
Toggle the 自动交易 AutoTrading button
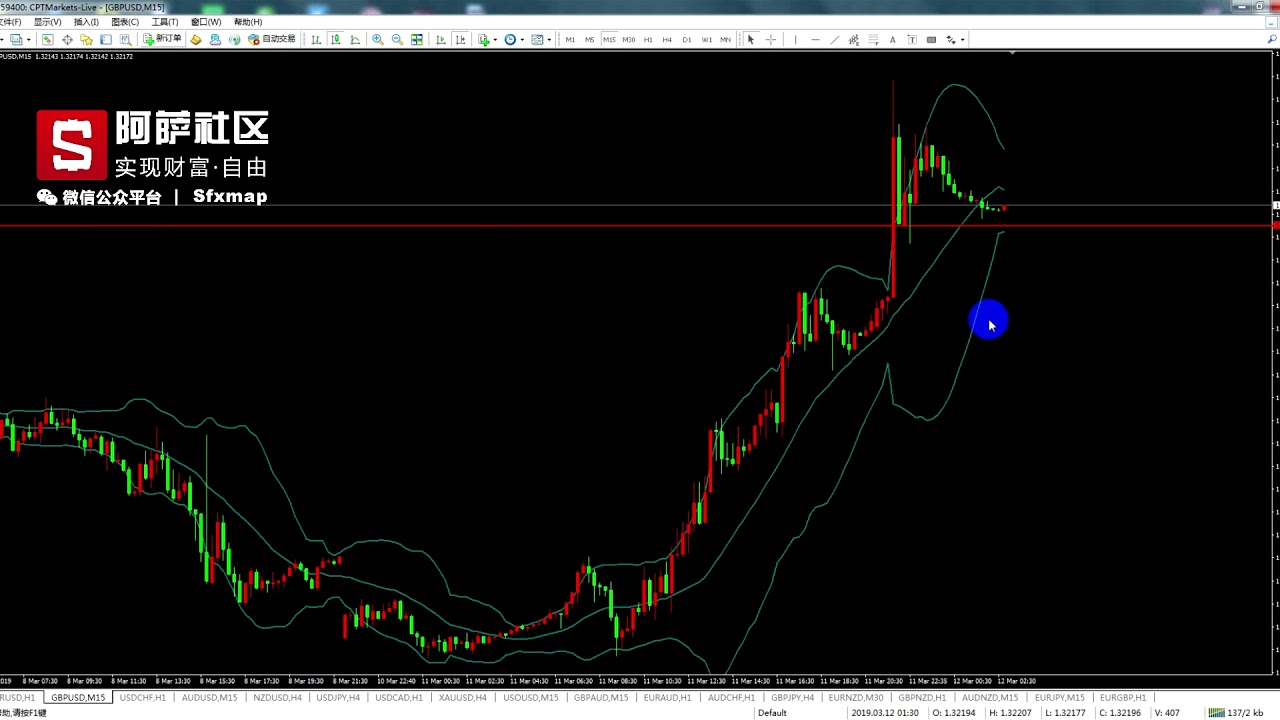coord(272,40)
